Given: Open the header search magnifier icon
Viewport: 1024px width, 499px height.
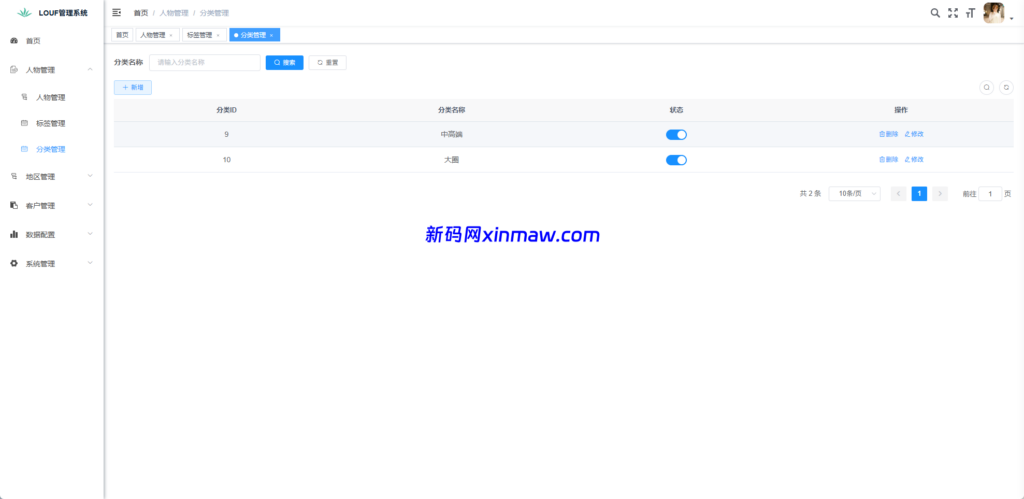Looking at the screenshot, I should (x=935, y=12).
